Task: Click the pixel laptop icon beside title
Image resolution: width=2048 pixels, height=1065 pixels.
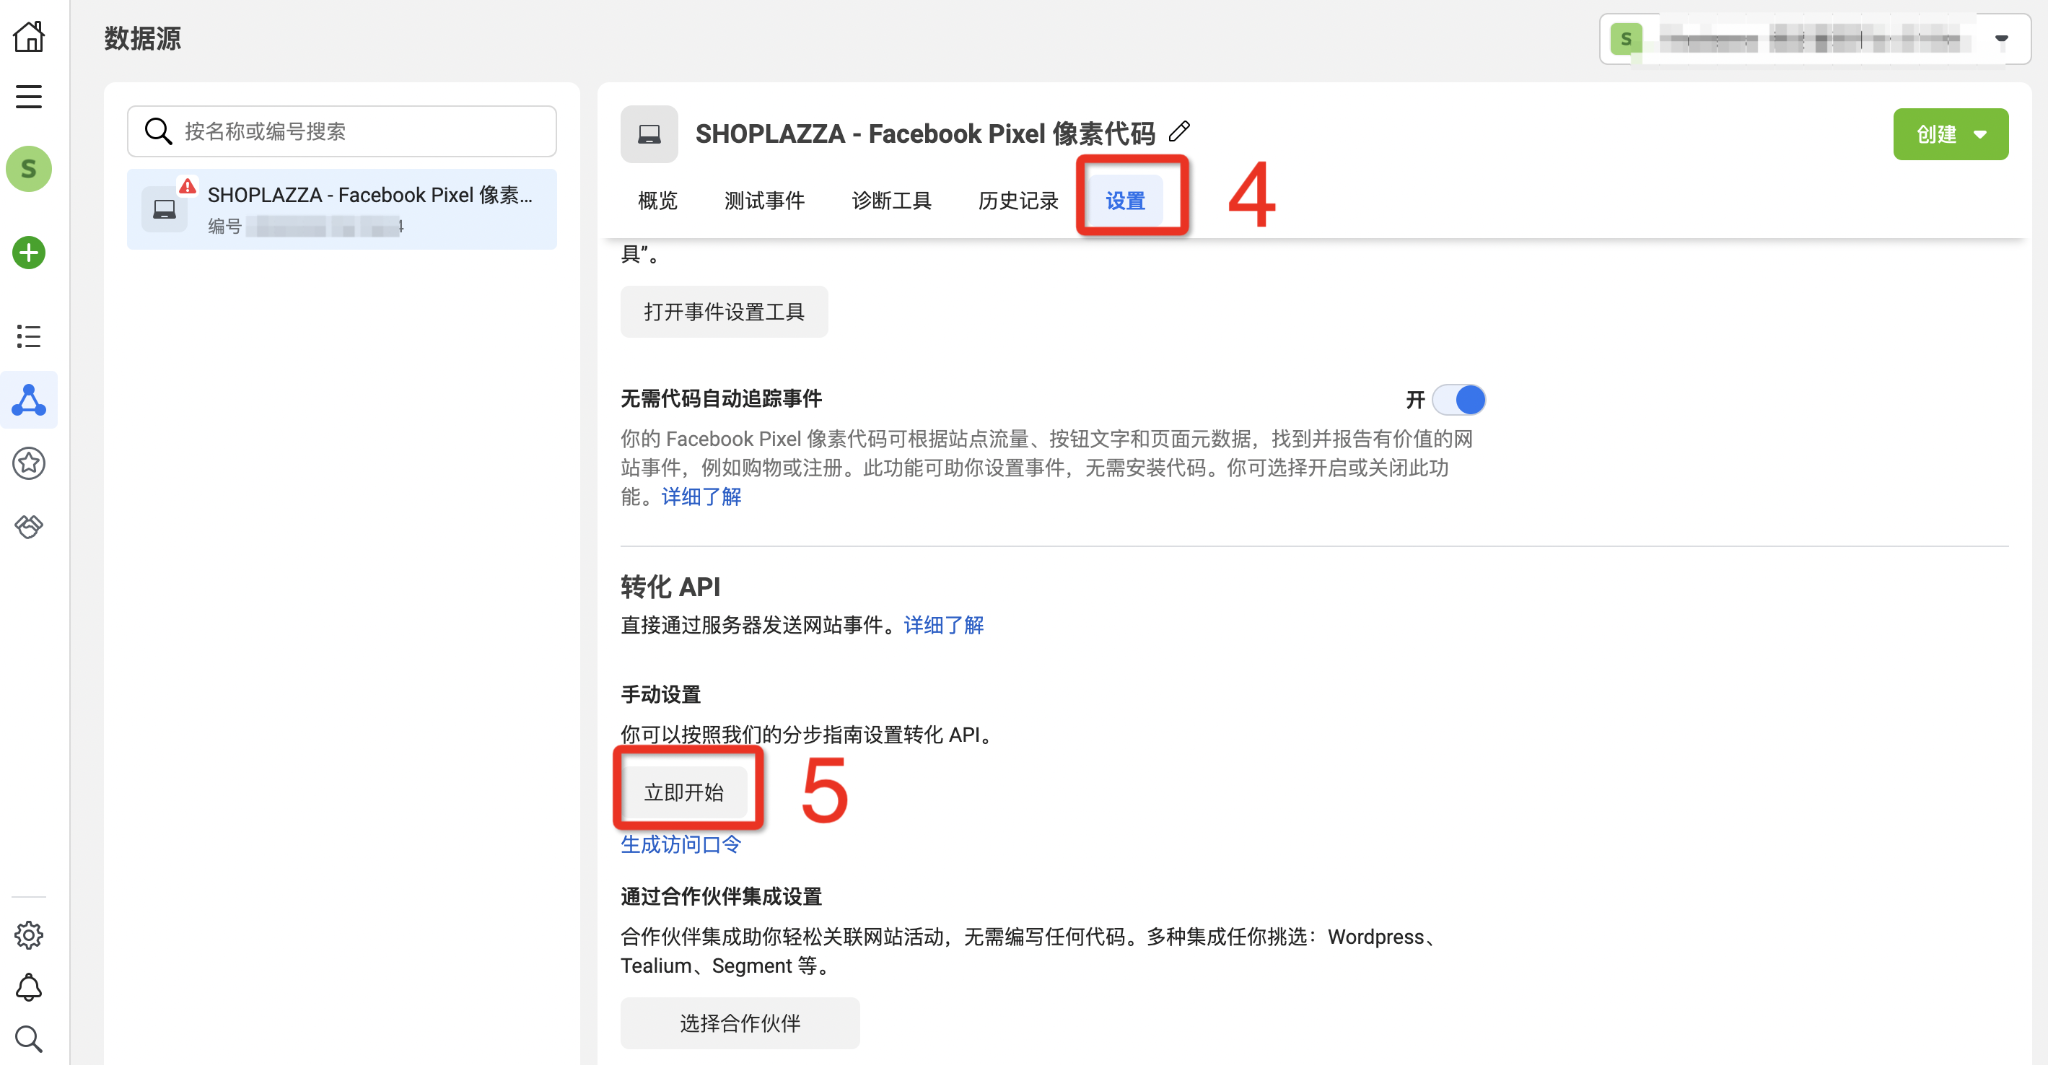Action: click(x=649, y=134)
